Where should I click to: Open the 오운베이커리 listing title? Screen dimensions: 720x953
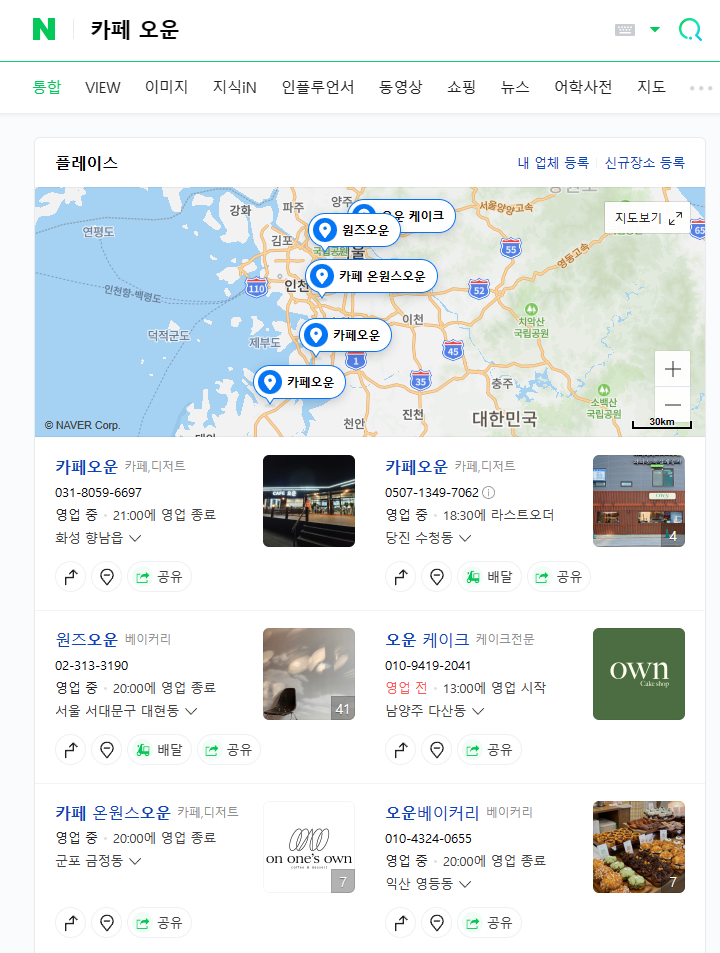[432, 813]
